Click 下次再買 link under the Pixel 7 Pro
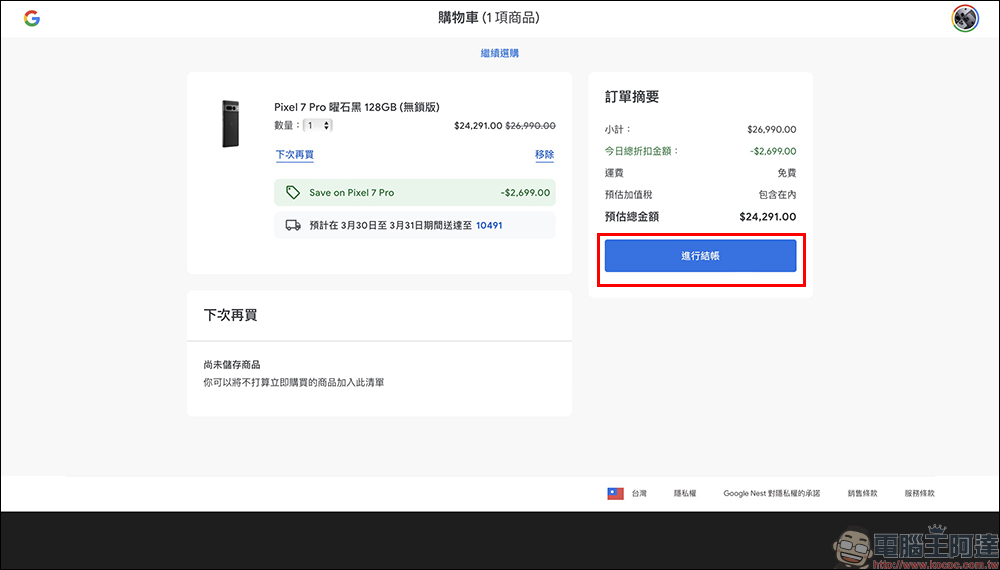 [295, 154]
